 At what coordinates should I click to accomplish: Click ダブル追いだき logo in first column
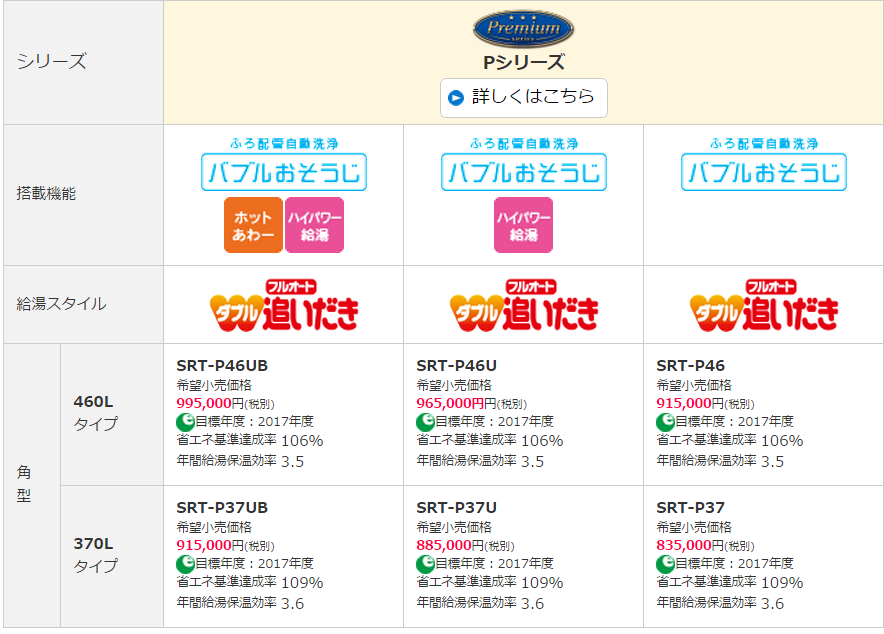[284, 305]
